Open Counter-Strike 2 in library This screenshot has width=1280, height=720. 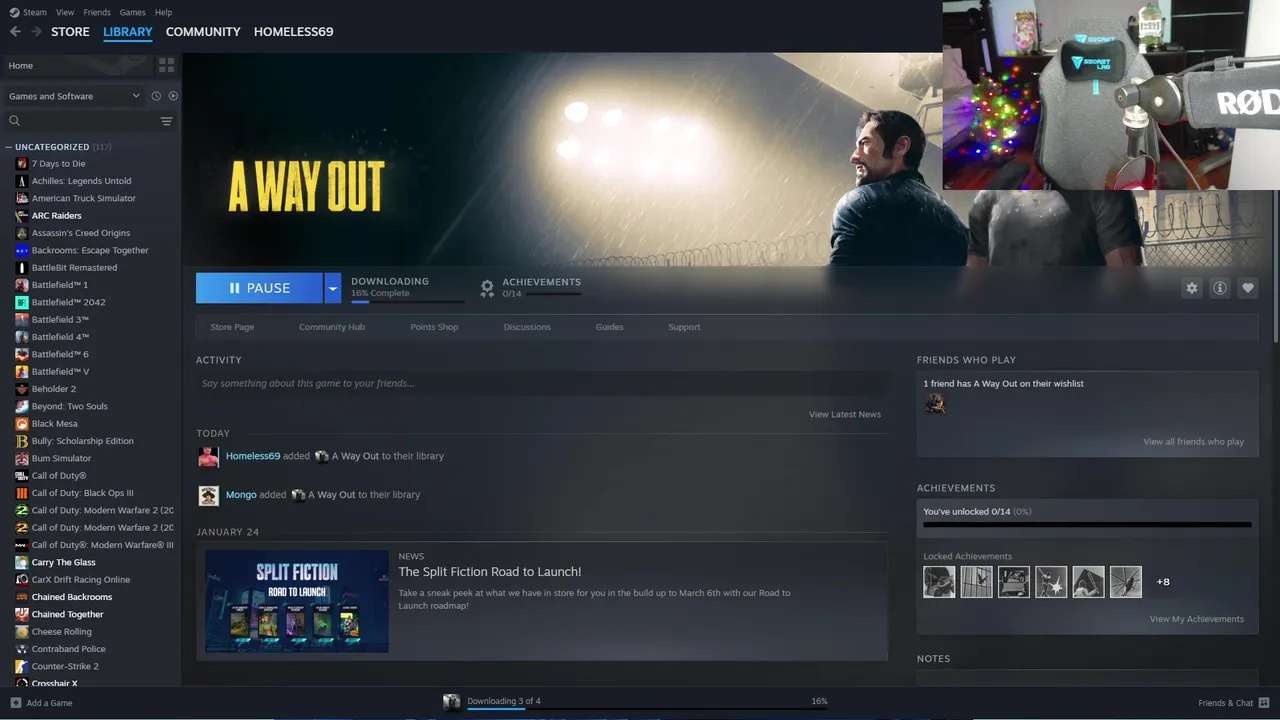[65, 666]
